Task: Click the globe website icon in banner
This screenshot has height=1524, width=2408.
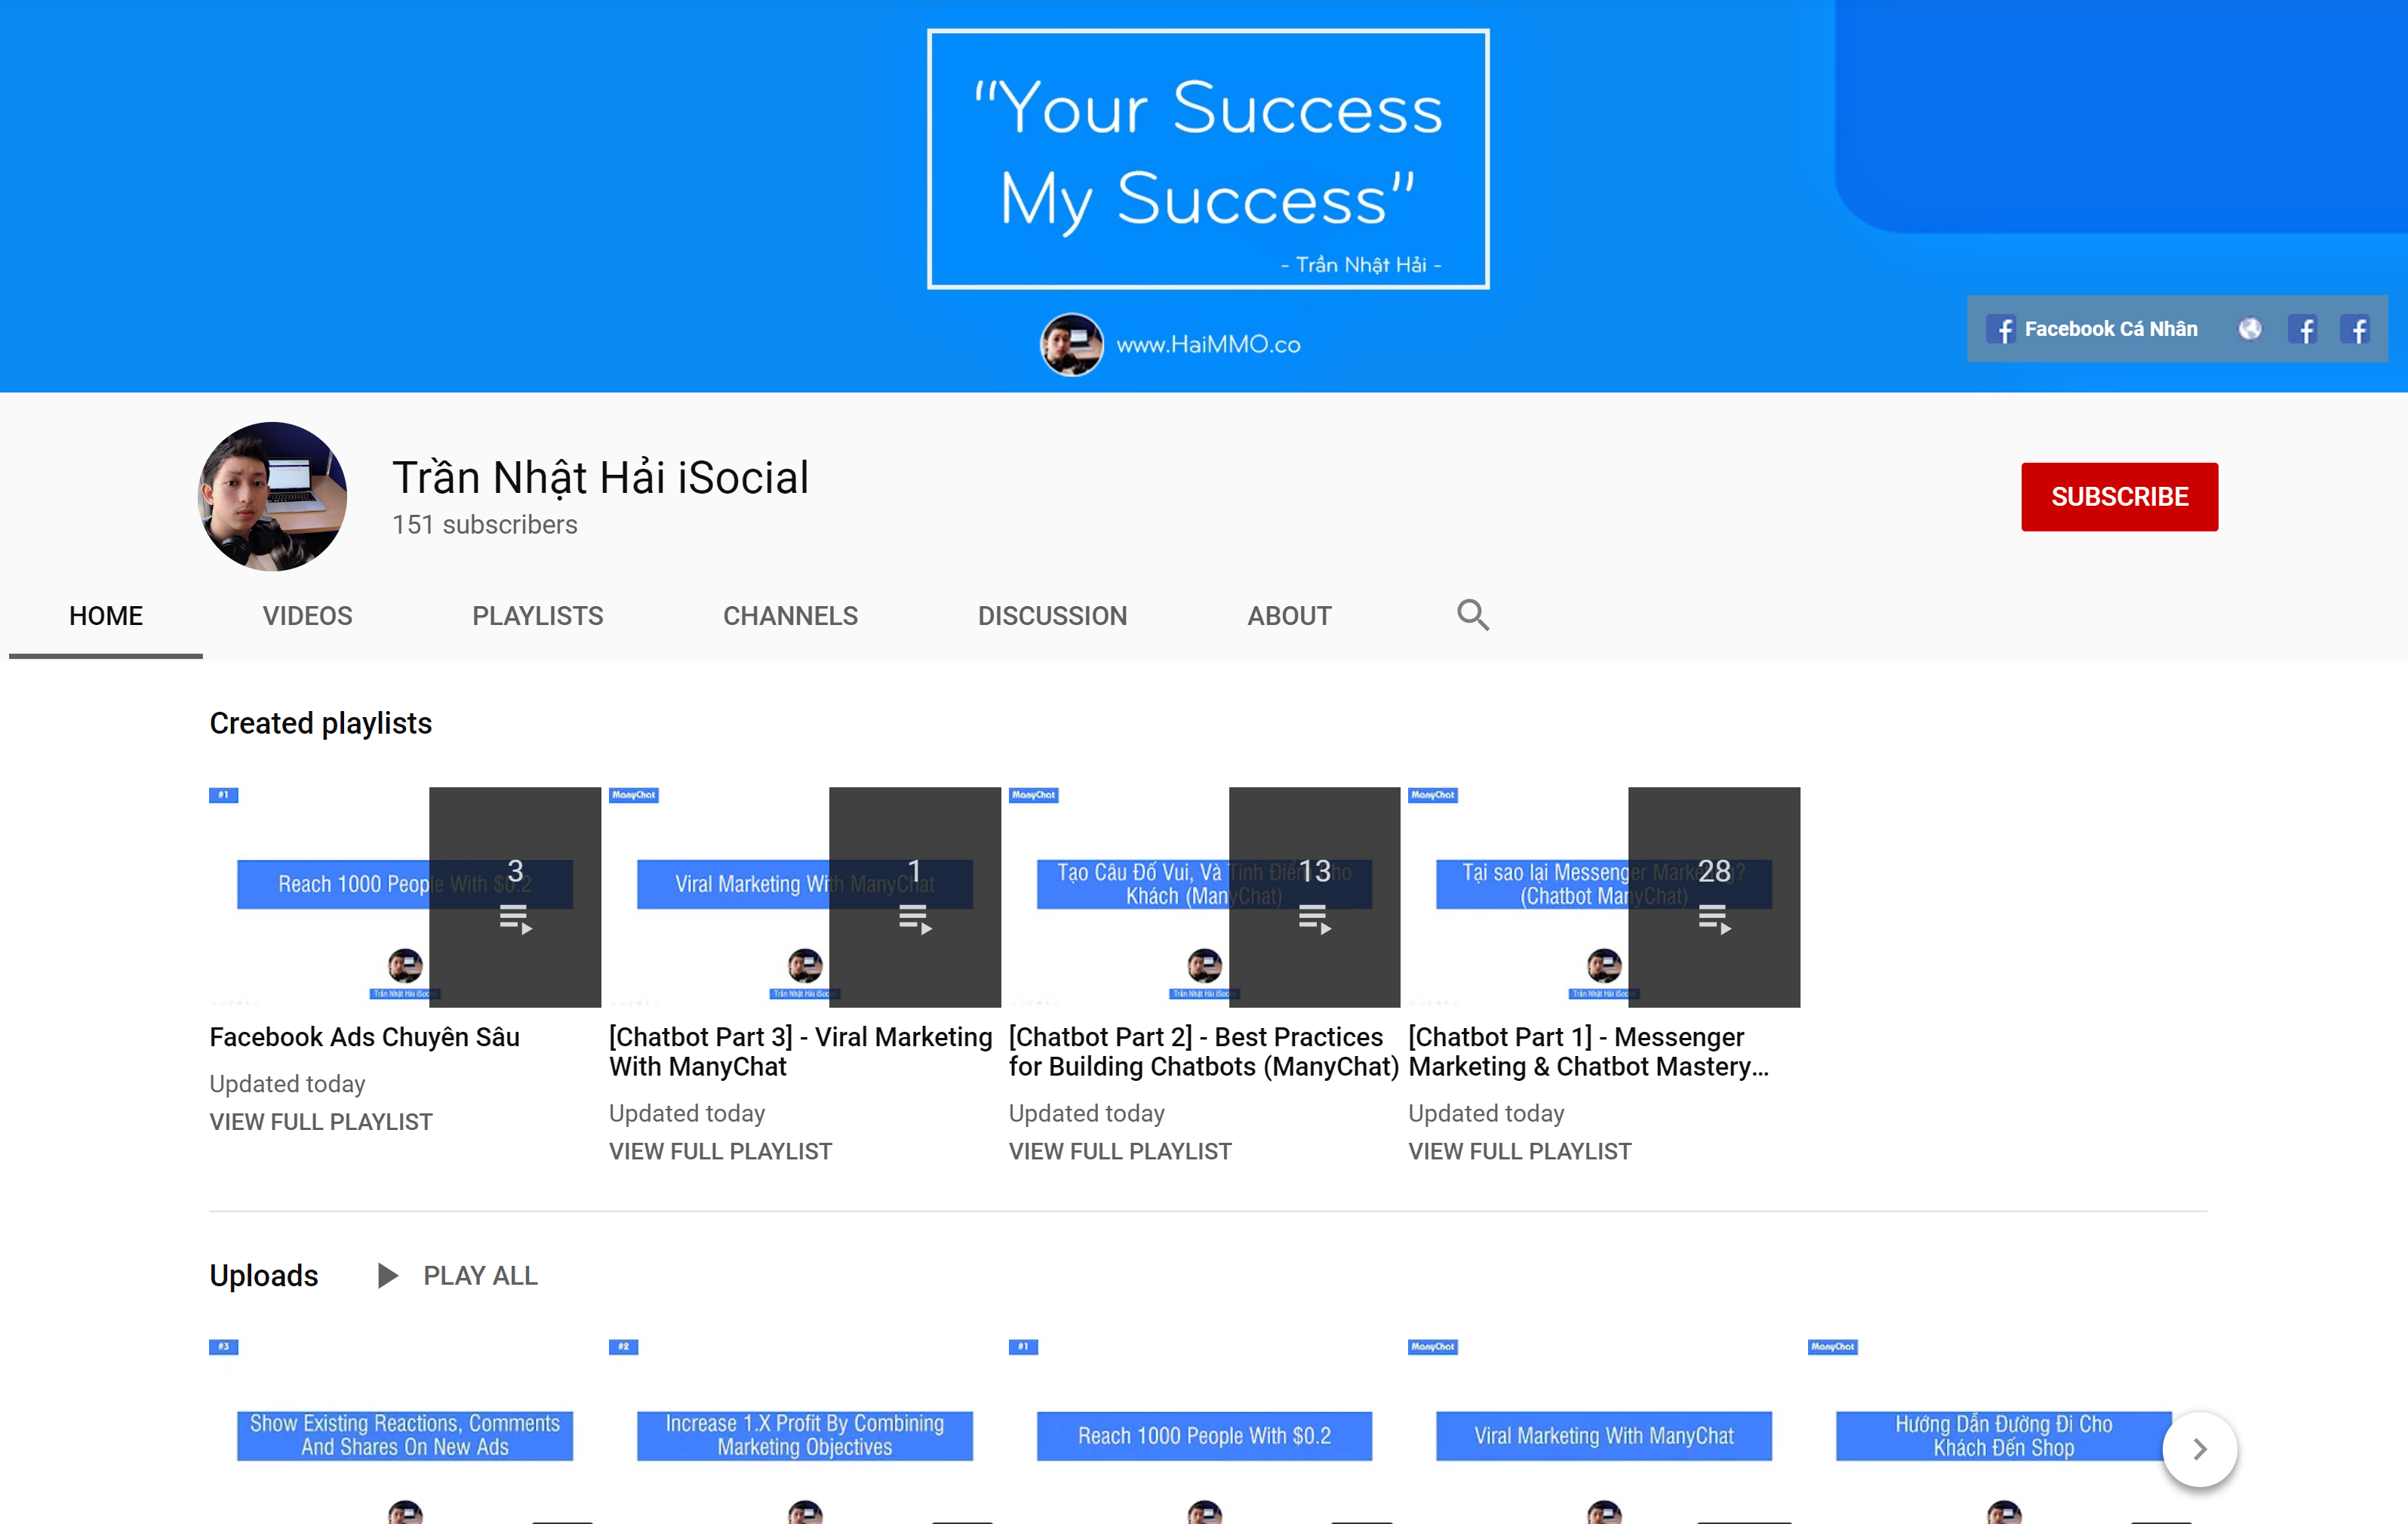Action: (2250, 329)
